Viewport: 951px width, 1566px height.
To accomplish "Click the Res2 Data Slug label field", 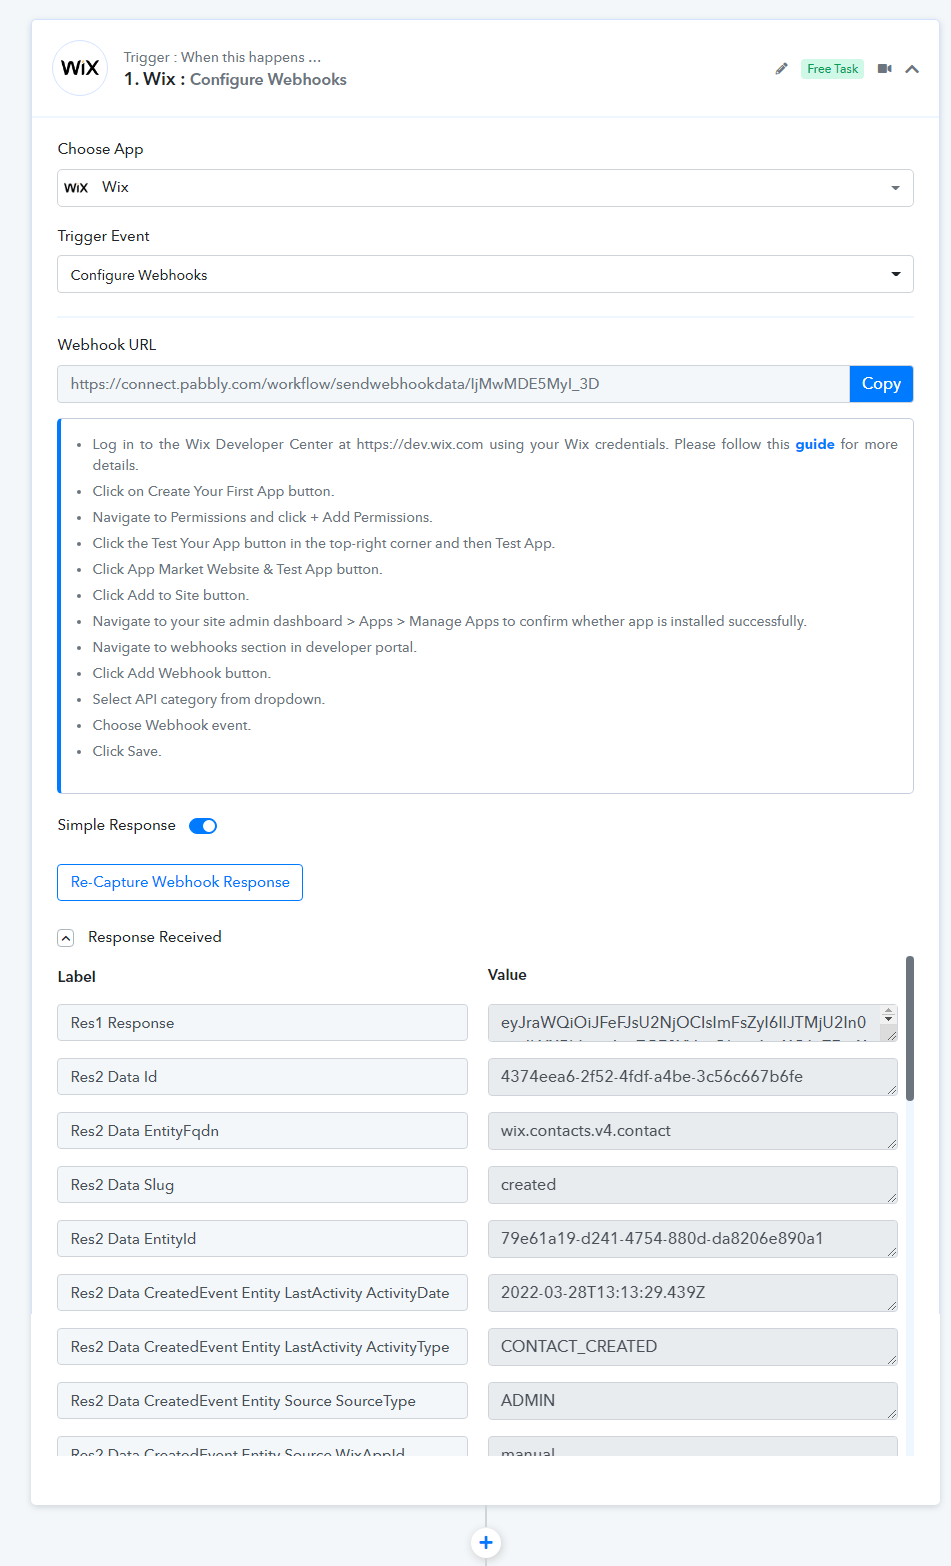I will point(262,1185).
